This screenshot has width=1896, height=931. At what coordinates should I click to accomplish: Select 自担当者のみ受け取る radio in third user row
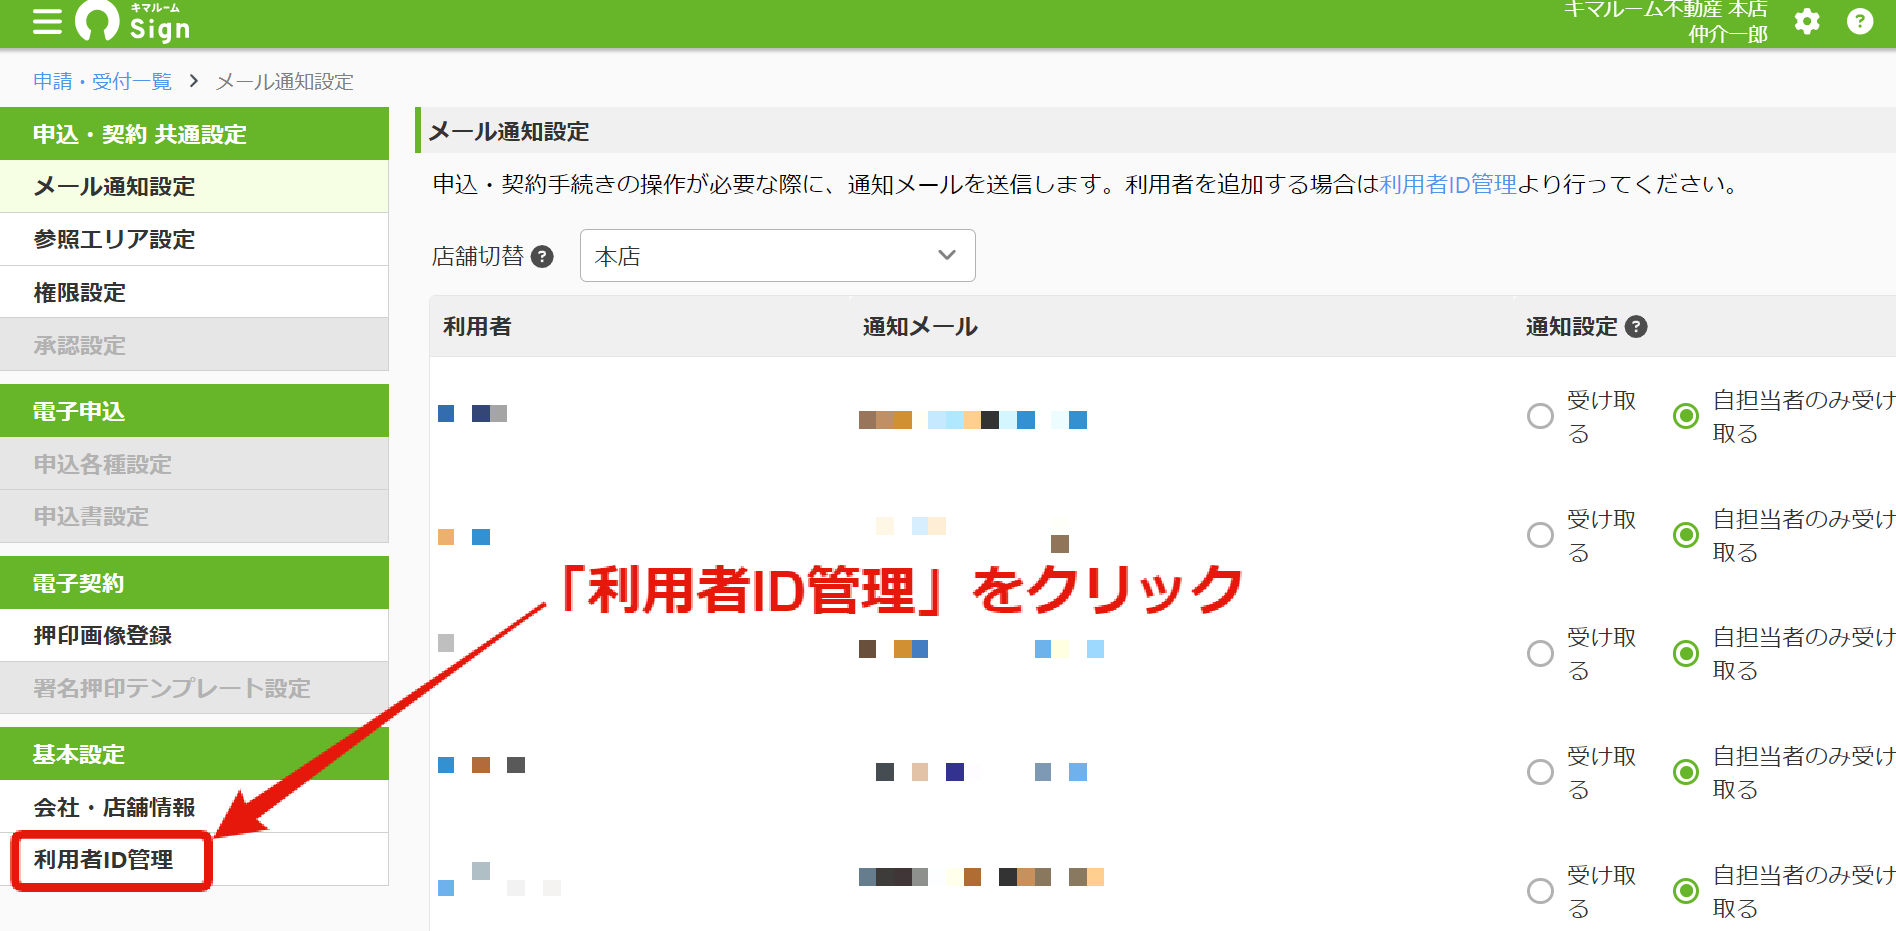point(1686,653)
